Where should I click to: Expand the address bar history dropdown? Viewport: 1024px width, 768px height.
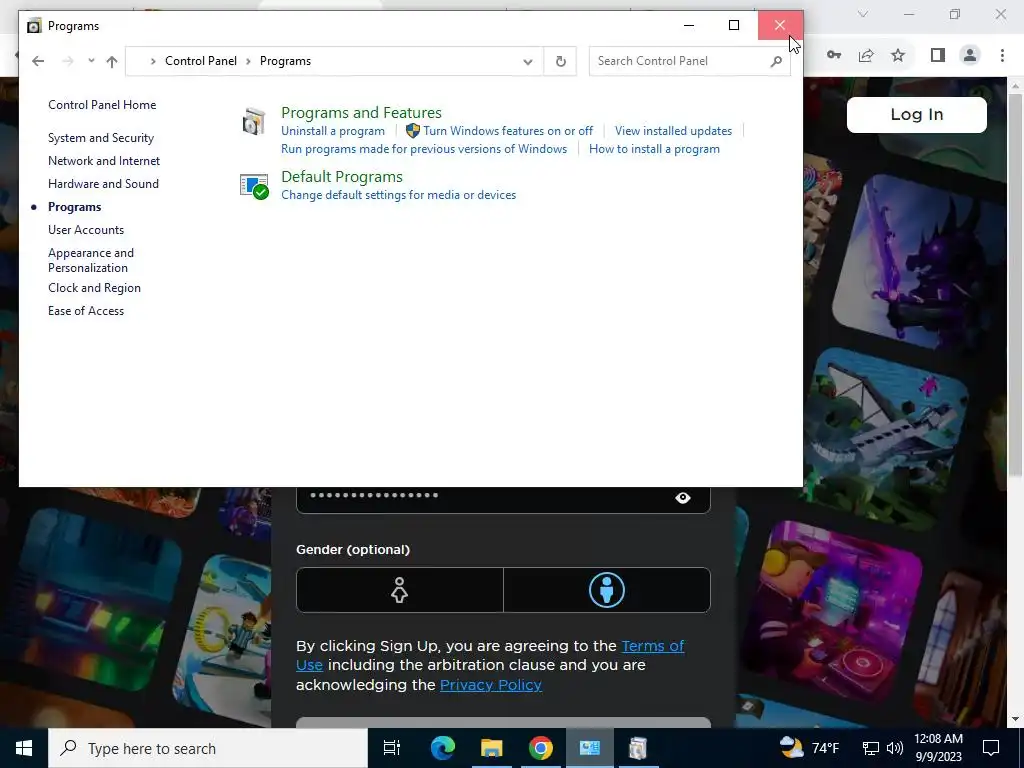pos(527,61)
